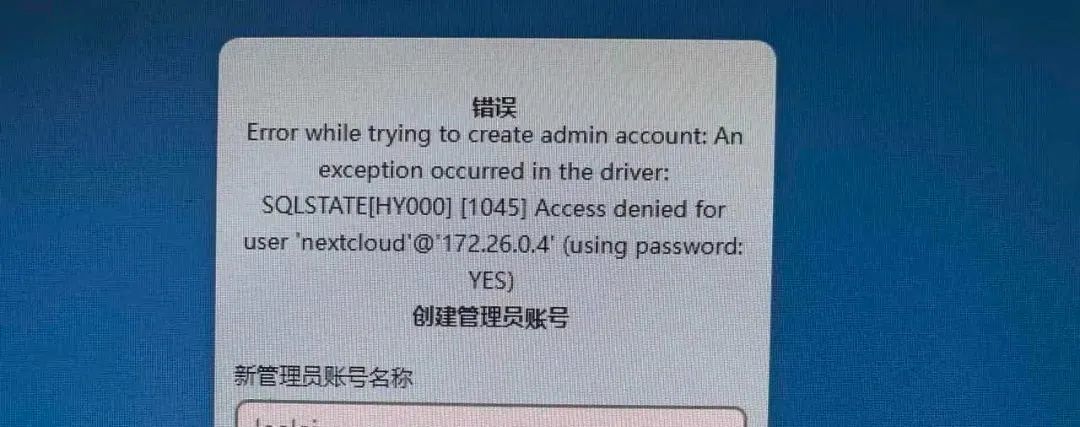Click the word "driver:" in the error message
This screenshot has height=427, width=1080.
tap(632, 171)
